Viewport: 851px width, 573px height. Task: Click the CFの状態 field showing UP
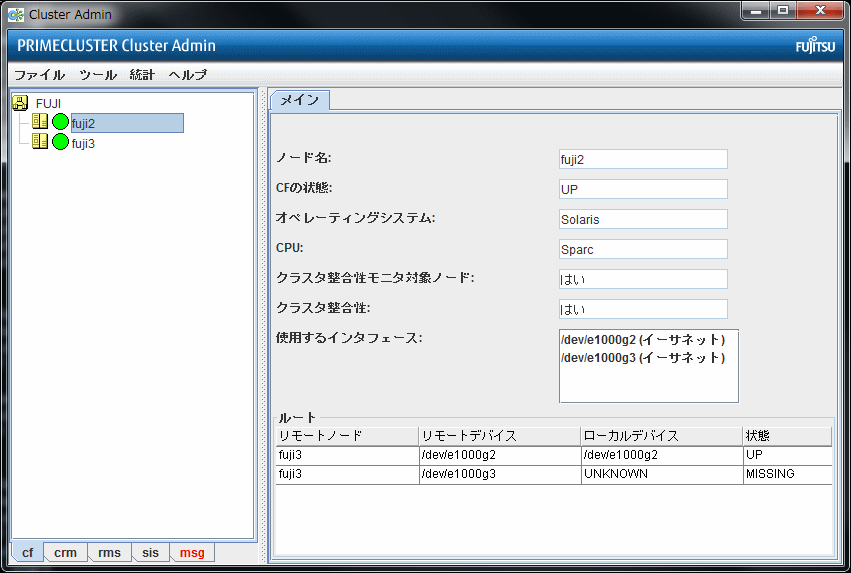pos(643,189)
